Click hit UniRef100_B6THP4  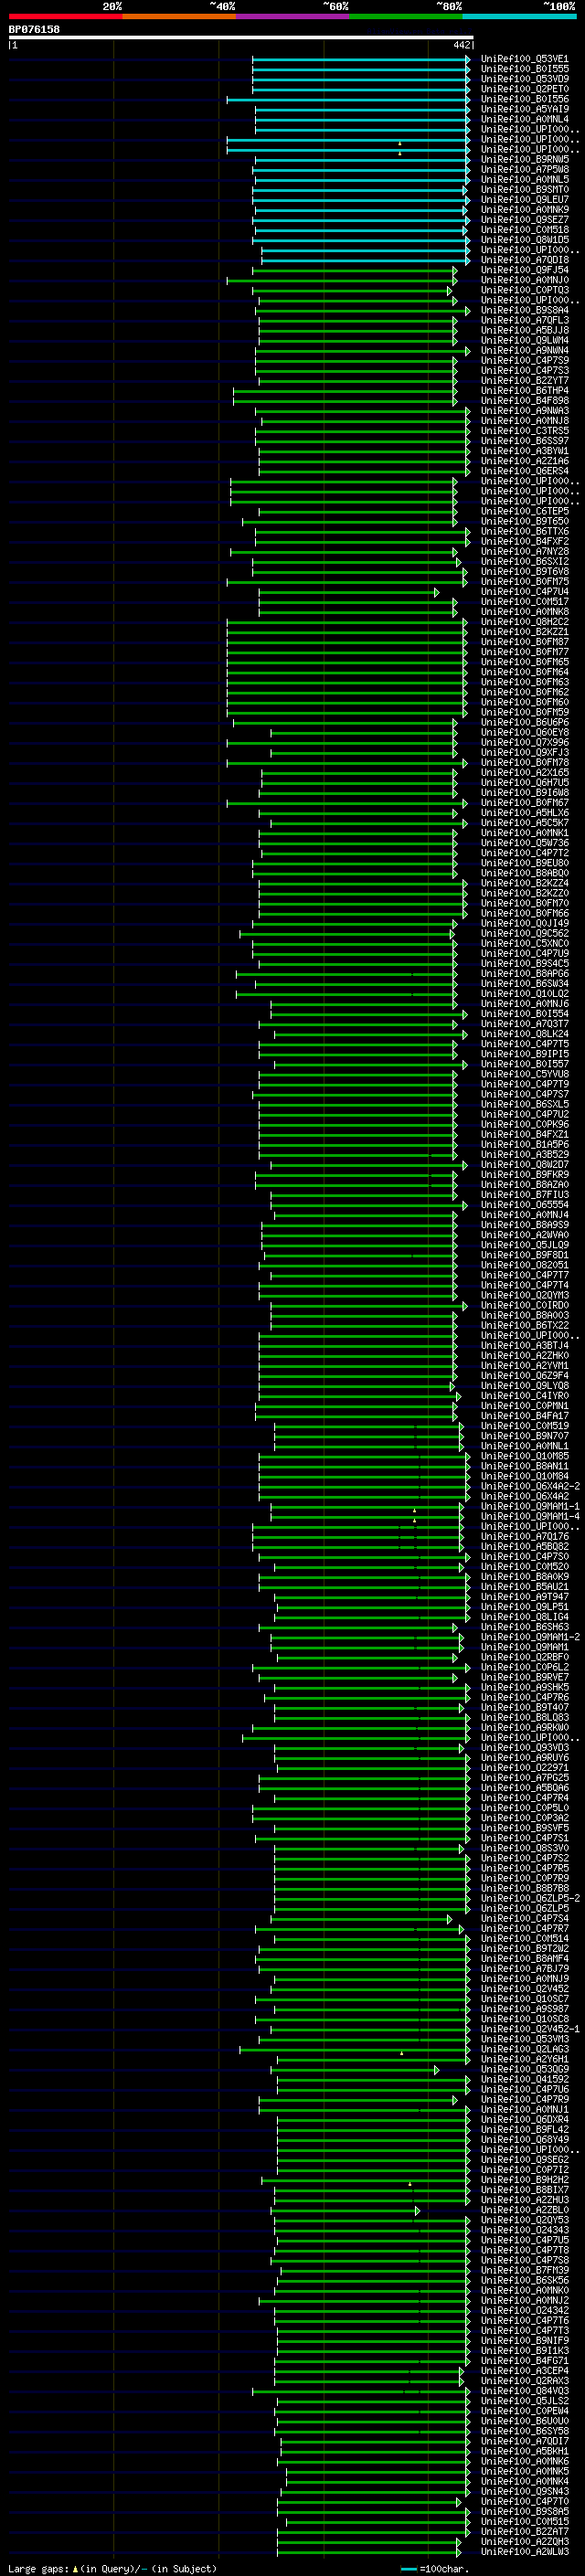(524, 391)
